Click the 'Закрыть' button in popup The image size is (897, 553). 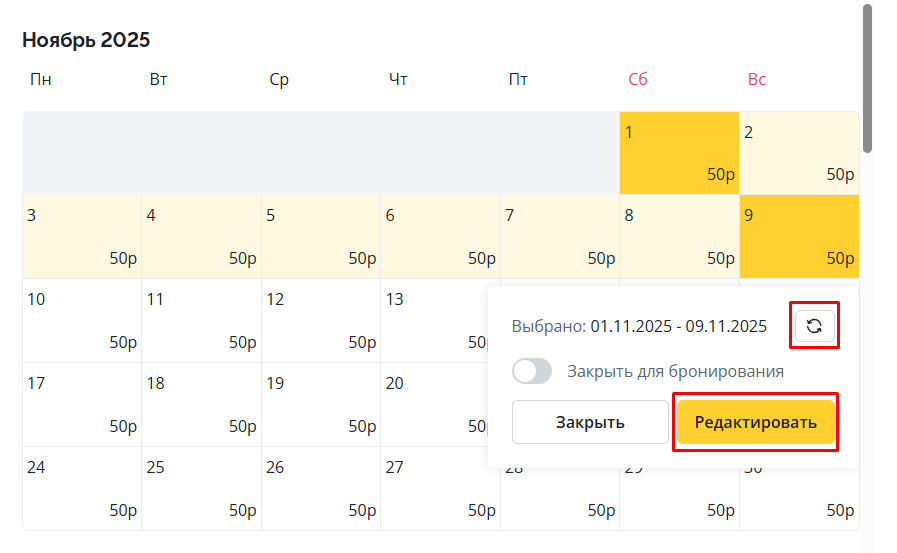[x=590, y=422]
